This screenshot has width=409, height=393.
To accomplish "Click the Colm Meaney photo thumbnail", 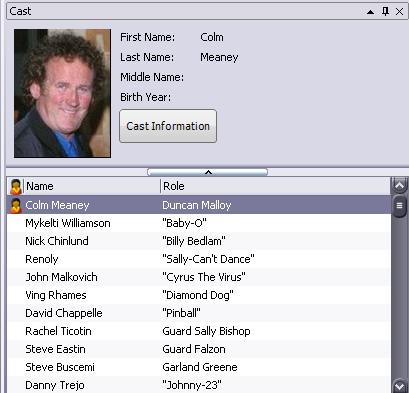I will coord(62,93).
